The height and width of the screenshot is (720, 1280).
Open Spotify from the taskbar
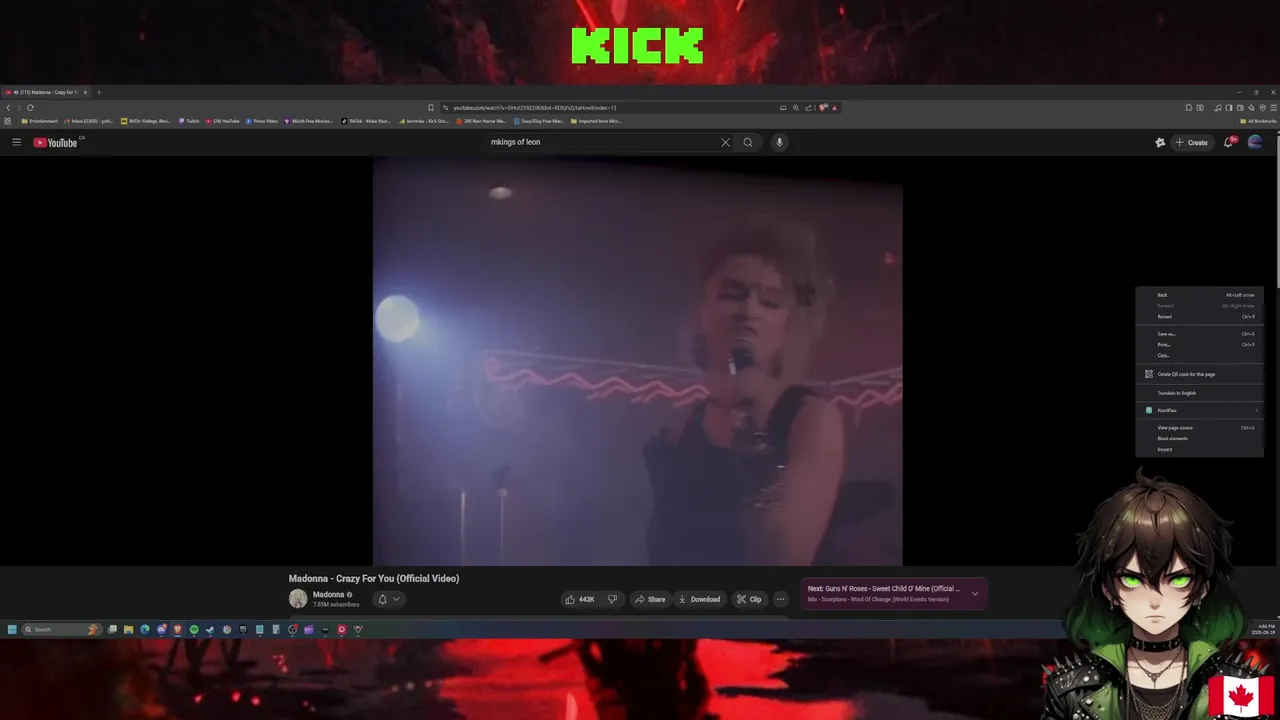(x=194, y=629)
